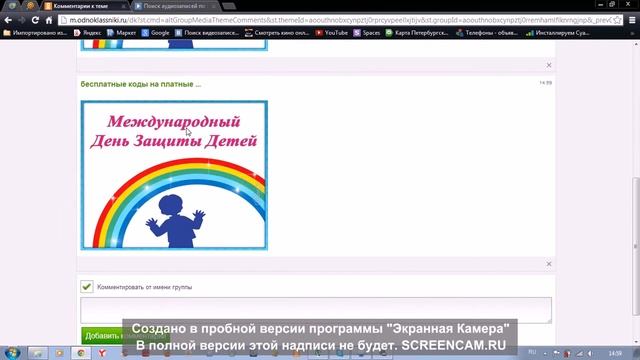Bookmark this page with the star icon
The image size is (640, 360).
617,20
